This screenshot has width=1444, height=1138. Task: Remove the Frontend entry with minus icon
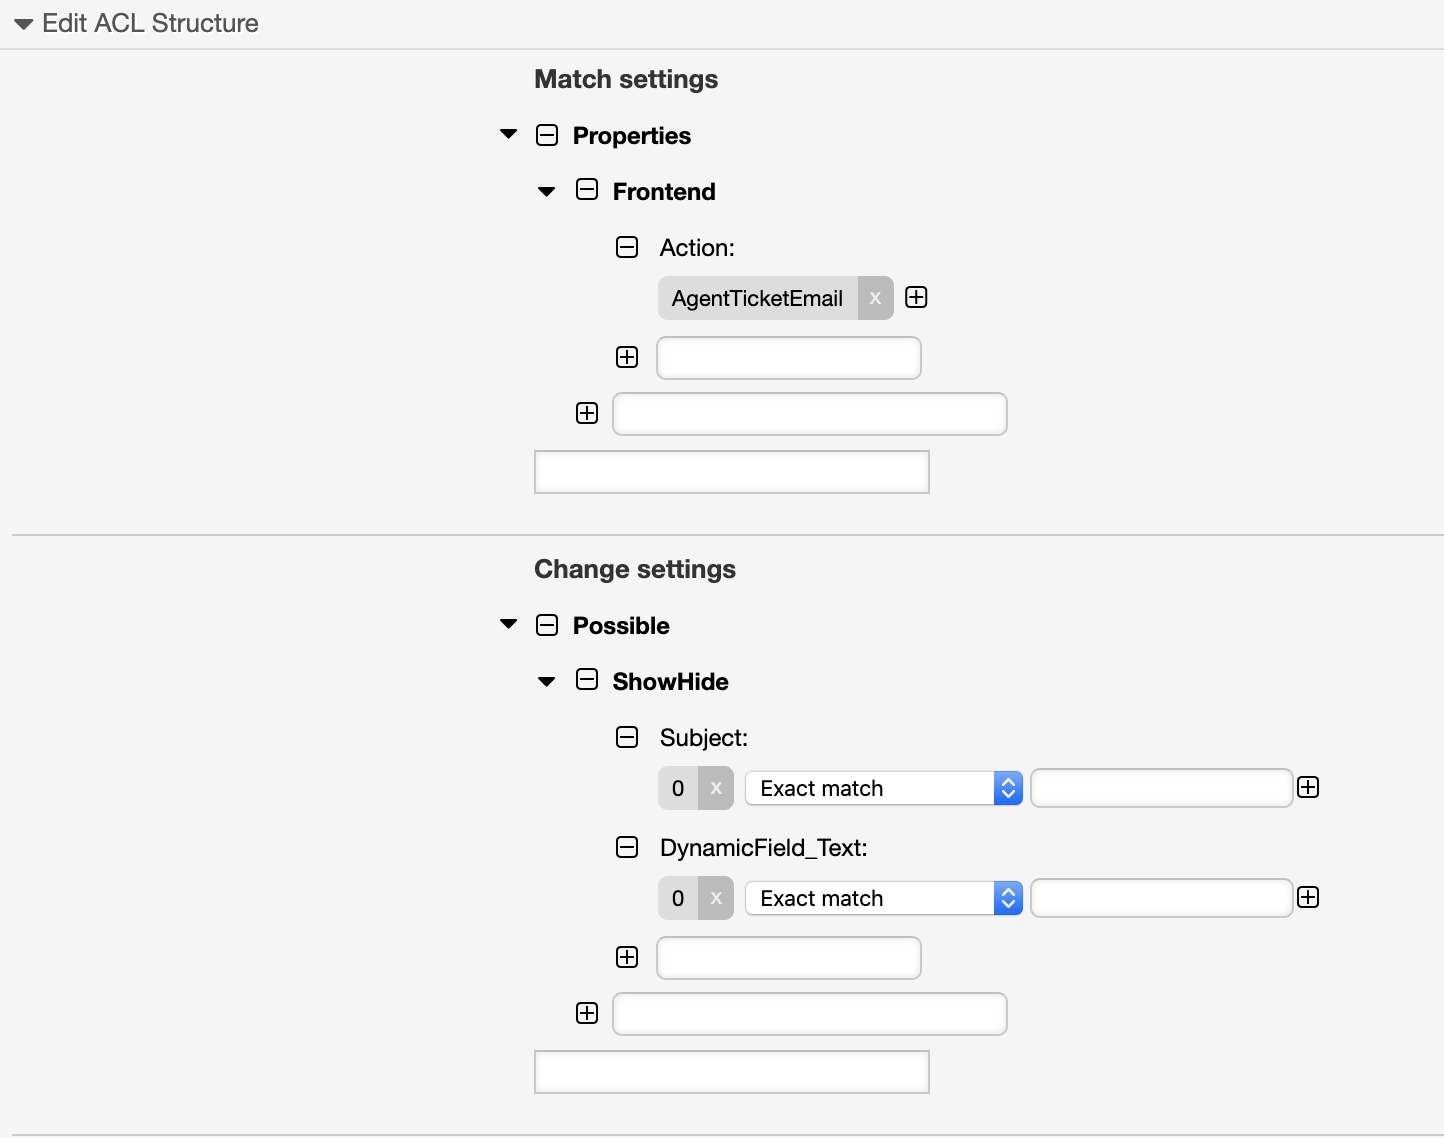[x=587, y=190]
